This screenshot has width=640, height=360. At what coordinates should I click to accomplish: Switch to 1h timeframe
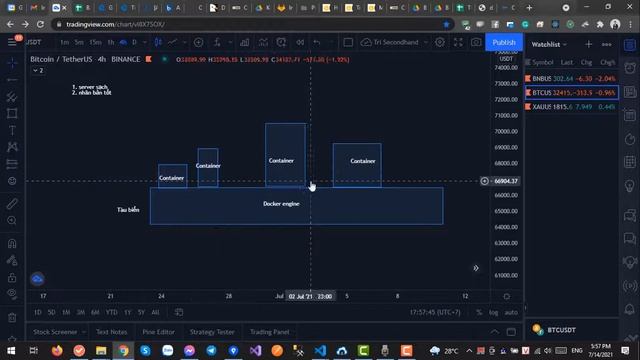[x=111, y=42]
